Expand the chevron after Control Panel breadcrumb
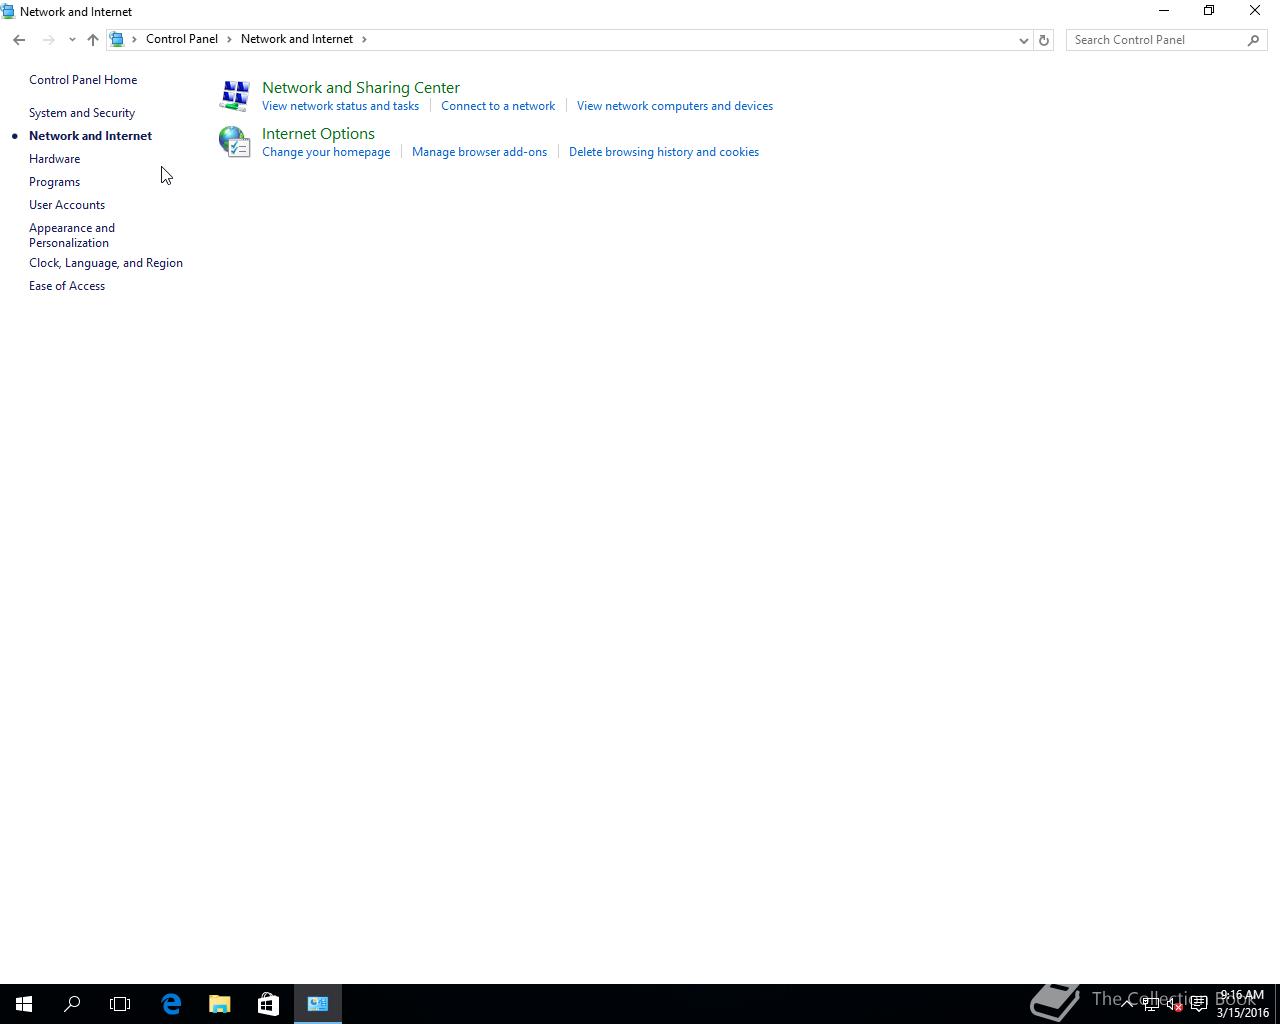Image resolution: width=1280 pixels, height=1024 pixels. pos(229,39)
